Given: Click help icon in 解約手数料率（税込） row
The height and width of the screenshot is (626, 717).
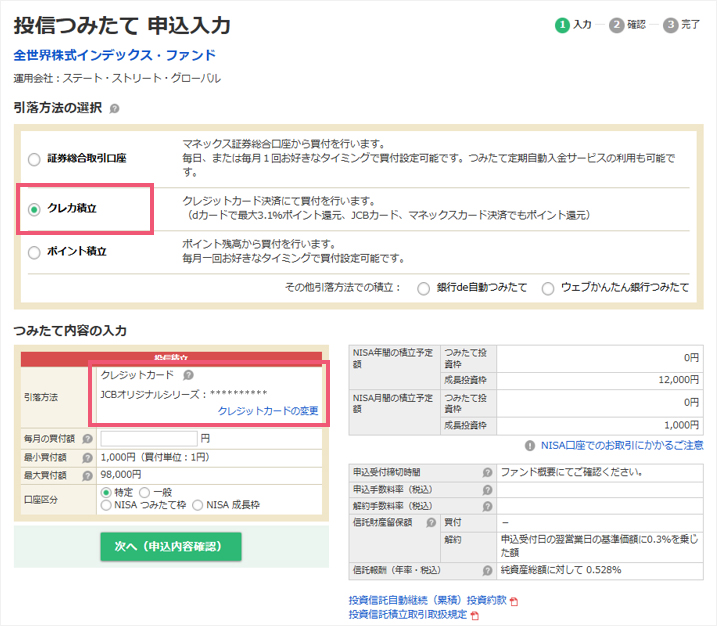Looking at the screenshot, I should tap(487, 507).
